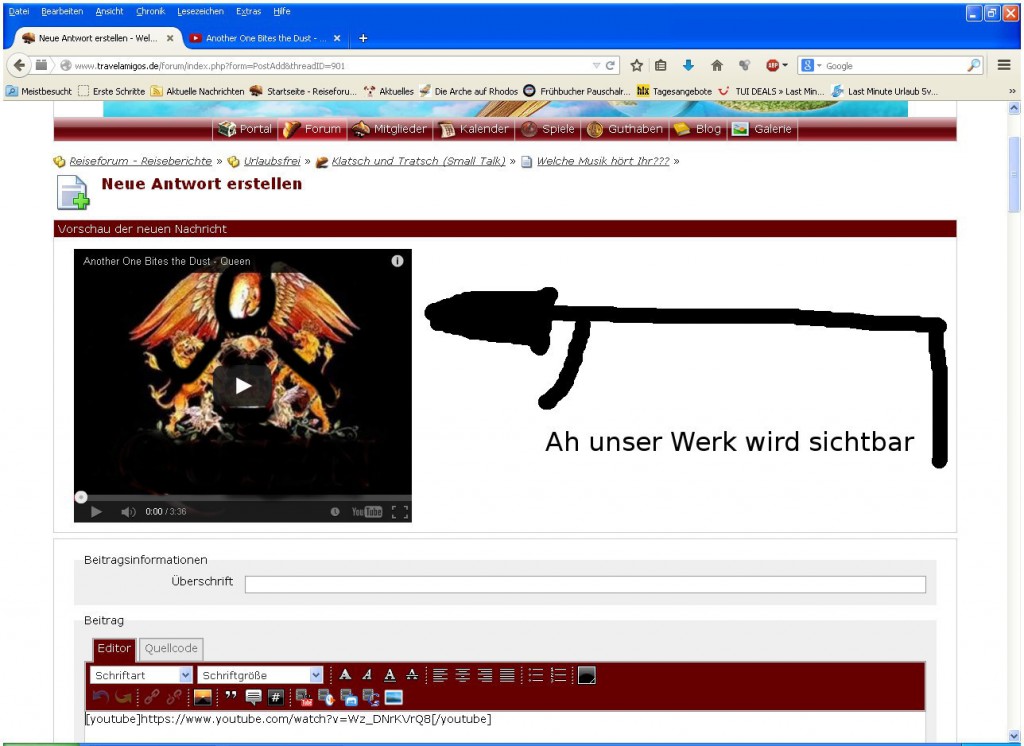
Task: Center text using editor toolbar icon
Action: (462, 675)
